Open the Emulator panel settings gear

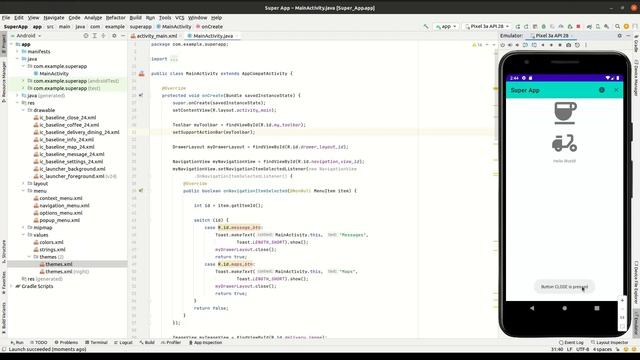click(x=620, y=36)
